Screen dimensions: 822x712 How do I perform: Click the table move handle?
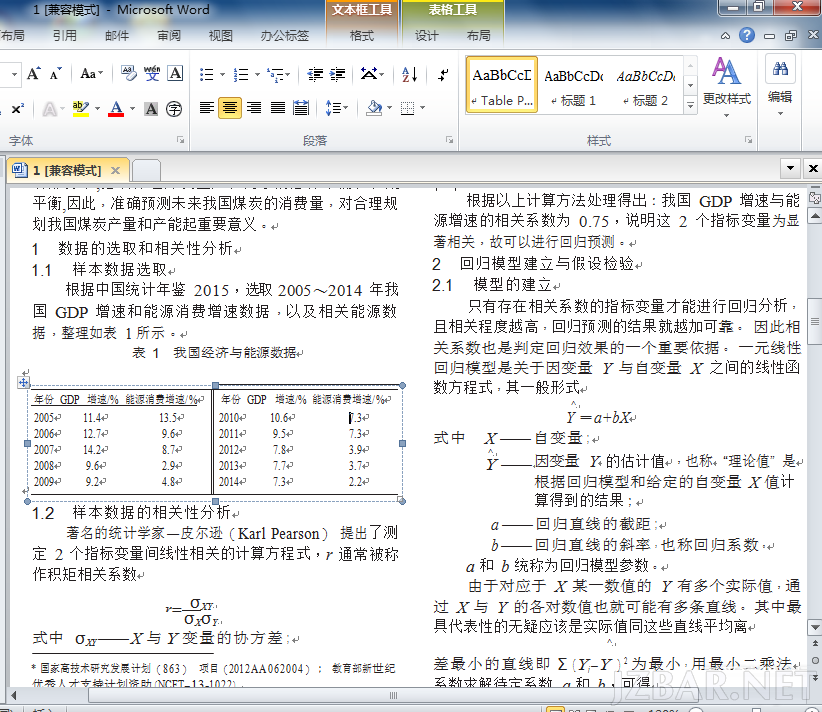[x=24, y=383]
